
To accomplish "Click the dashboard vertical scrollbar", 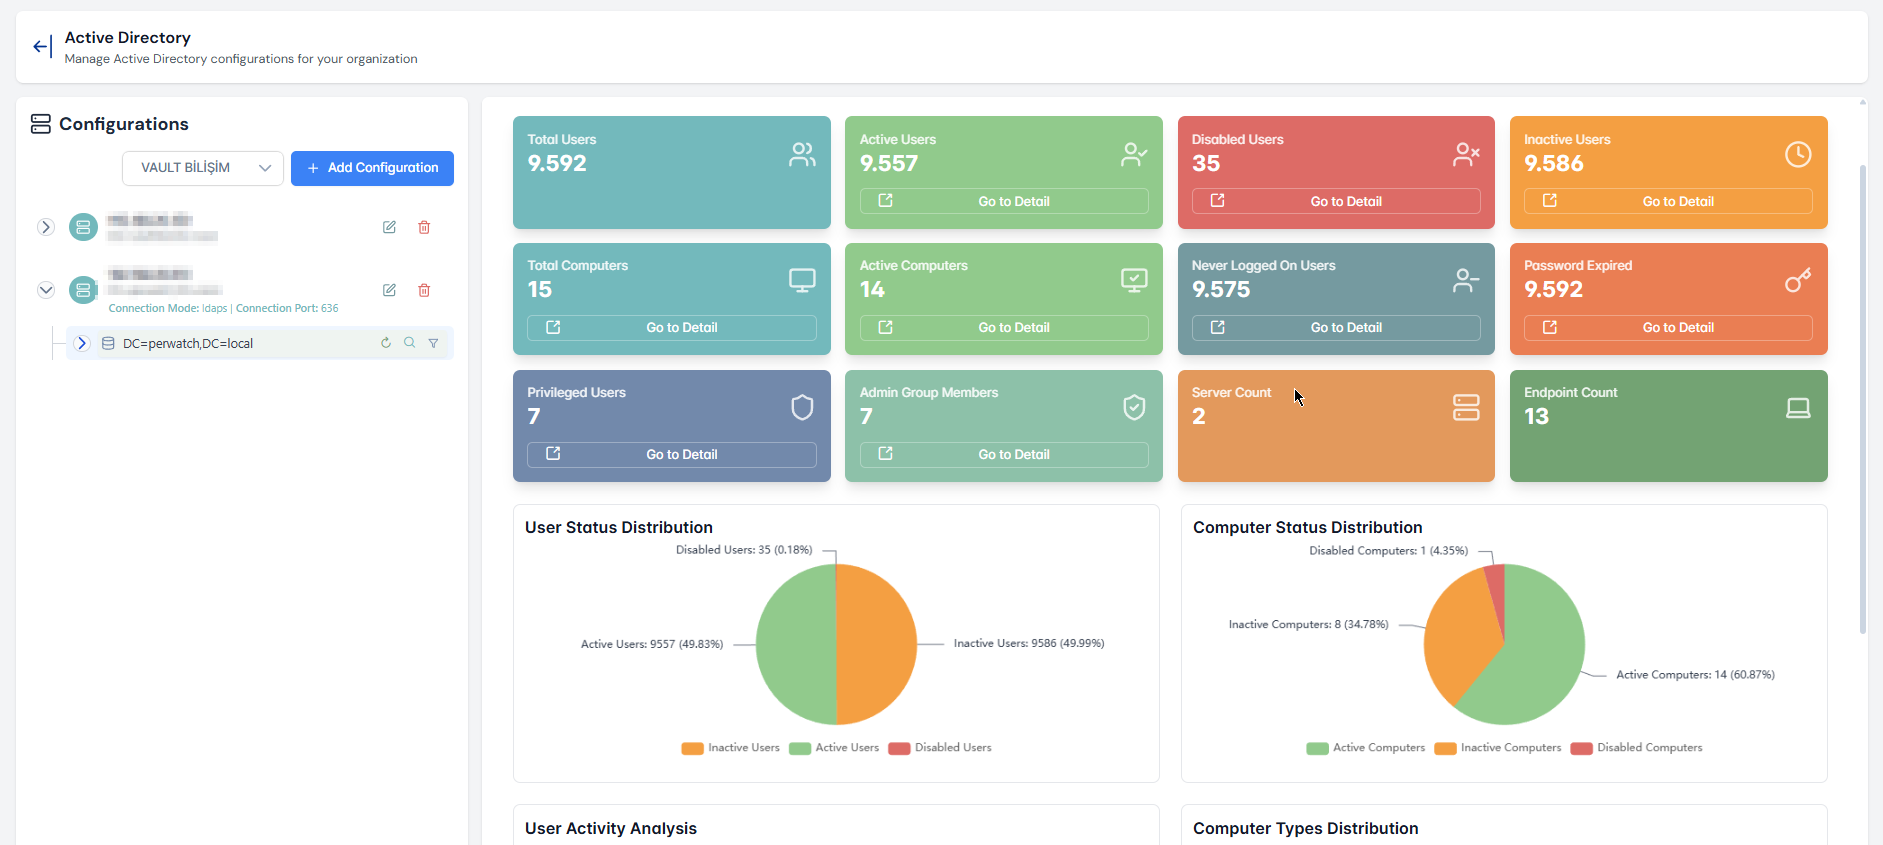I will 1862,400.
